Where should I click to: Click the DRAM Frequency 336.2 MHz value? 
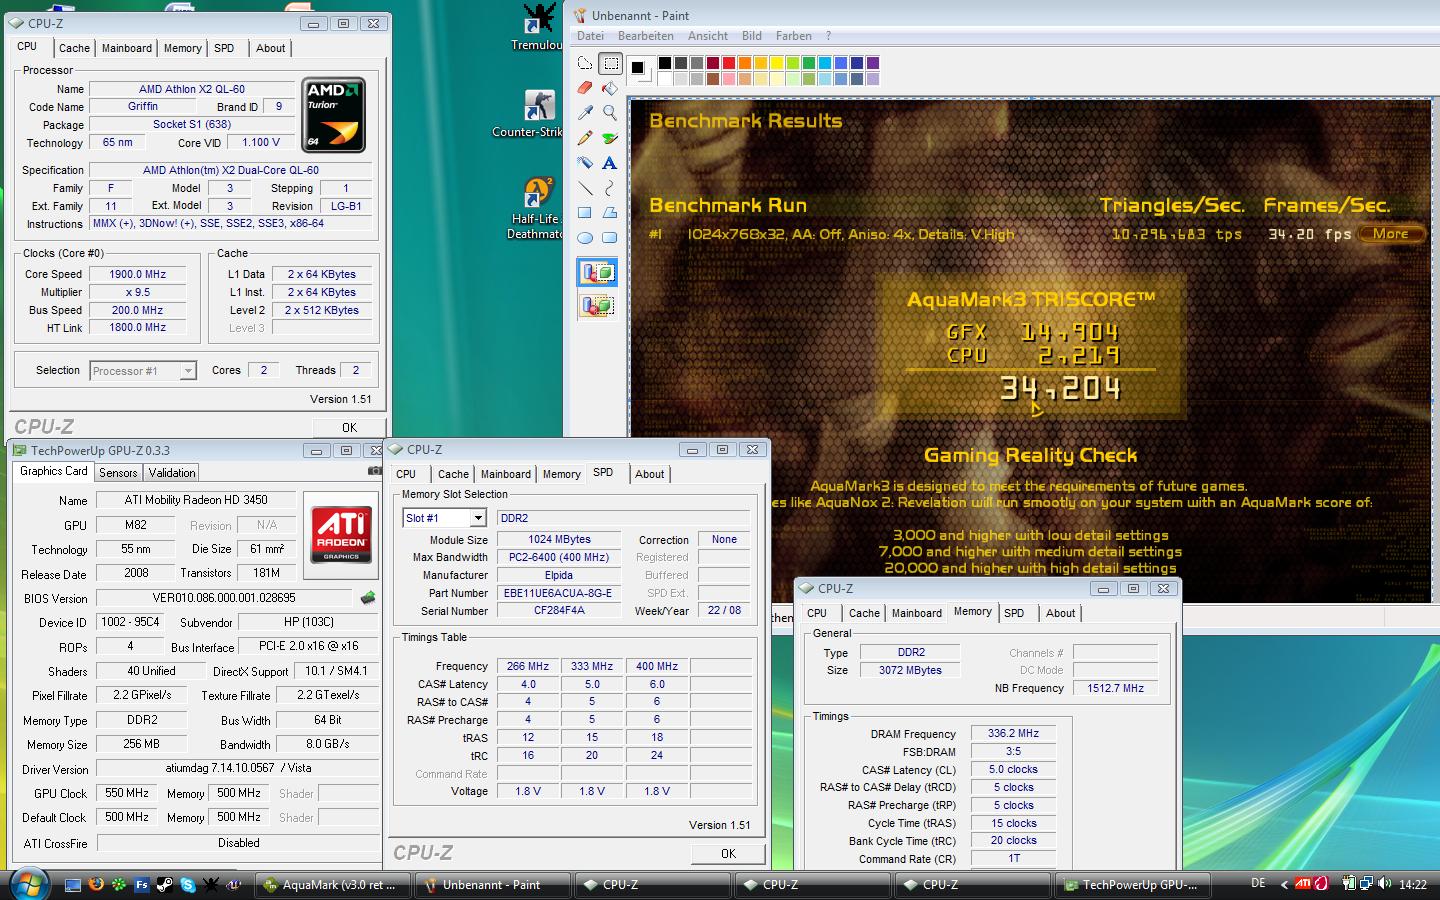(x=1013, y=733)
